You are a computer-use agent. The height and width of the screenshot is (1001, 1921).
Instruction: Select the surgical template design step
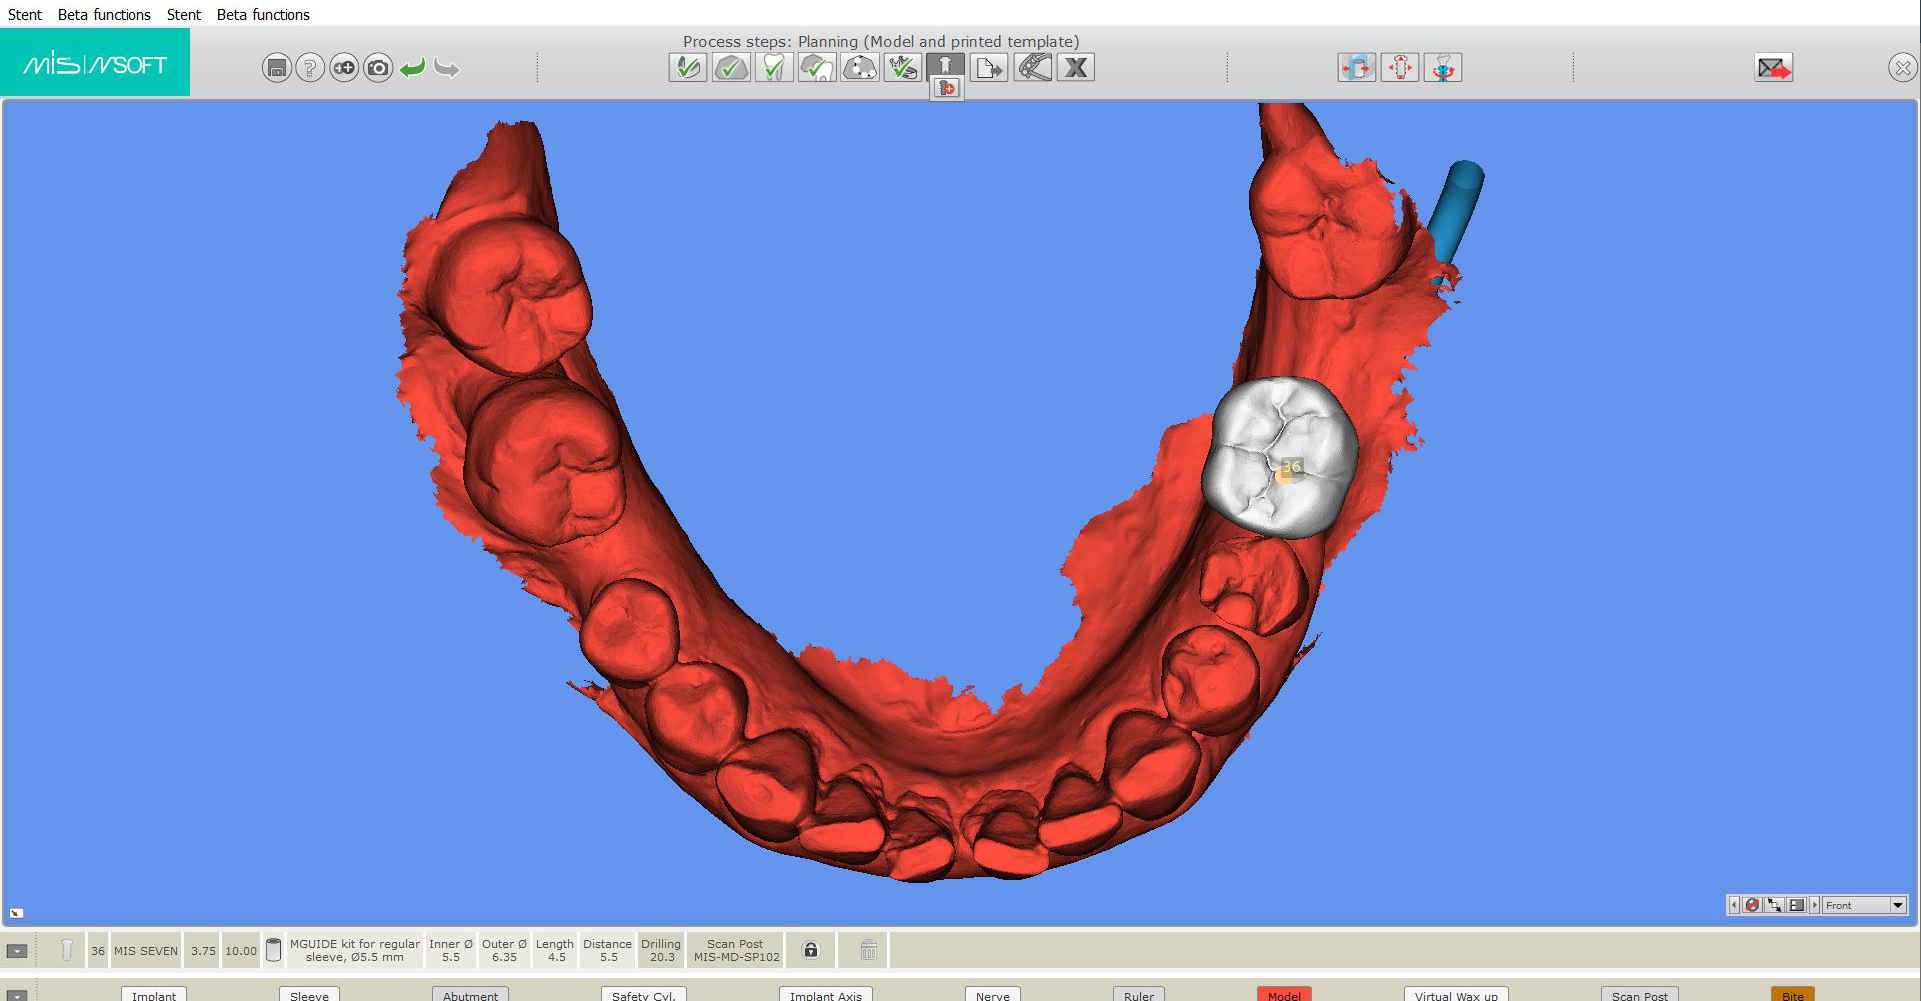[x=1033, y=67]
